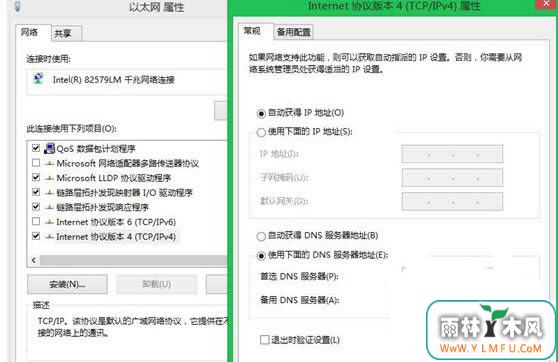Toggle Microsoft LLDP 协议驱动程序 checkbox
The height and width of the screenshot is (362, 558).
click(36, 177)
